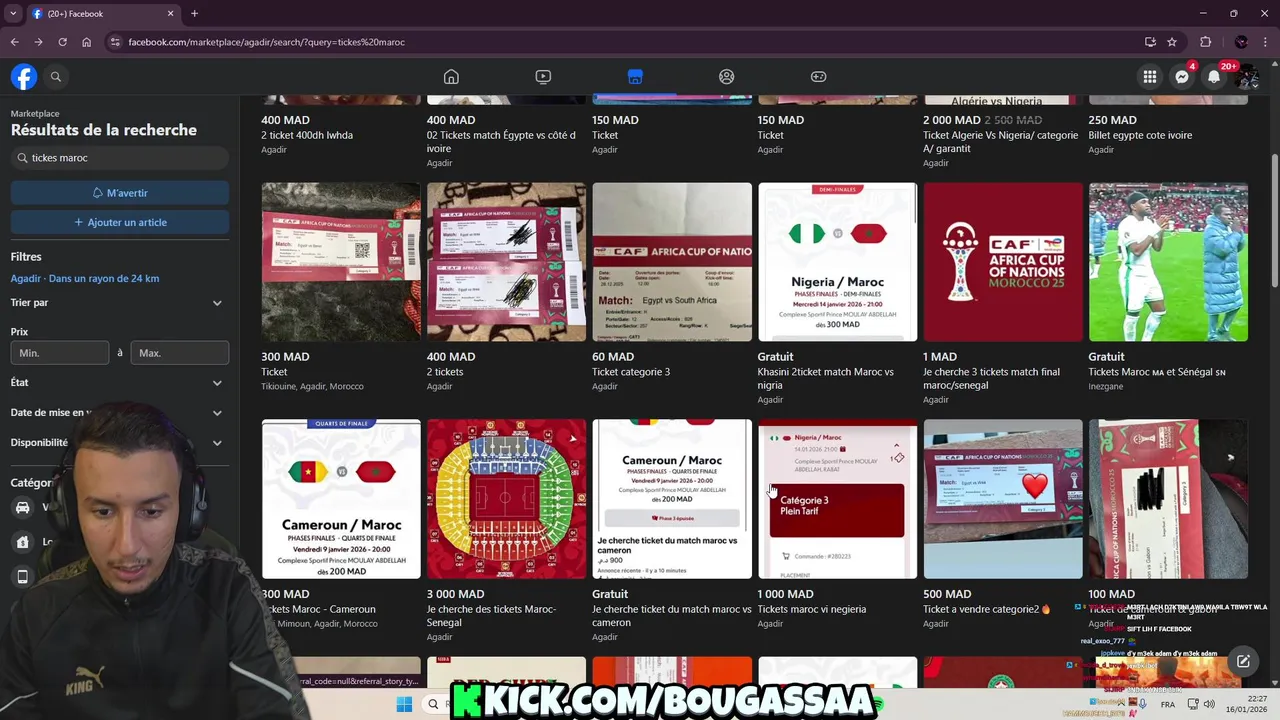Open the browser extensions puzzle icon
1280x720 pixels.
coord(1205,42)
